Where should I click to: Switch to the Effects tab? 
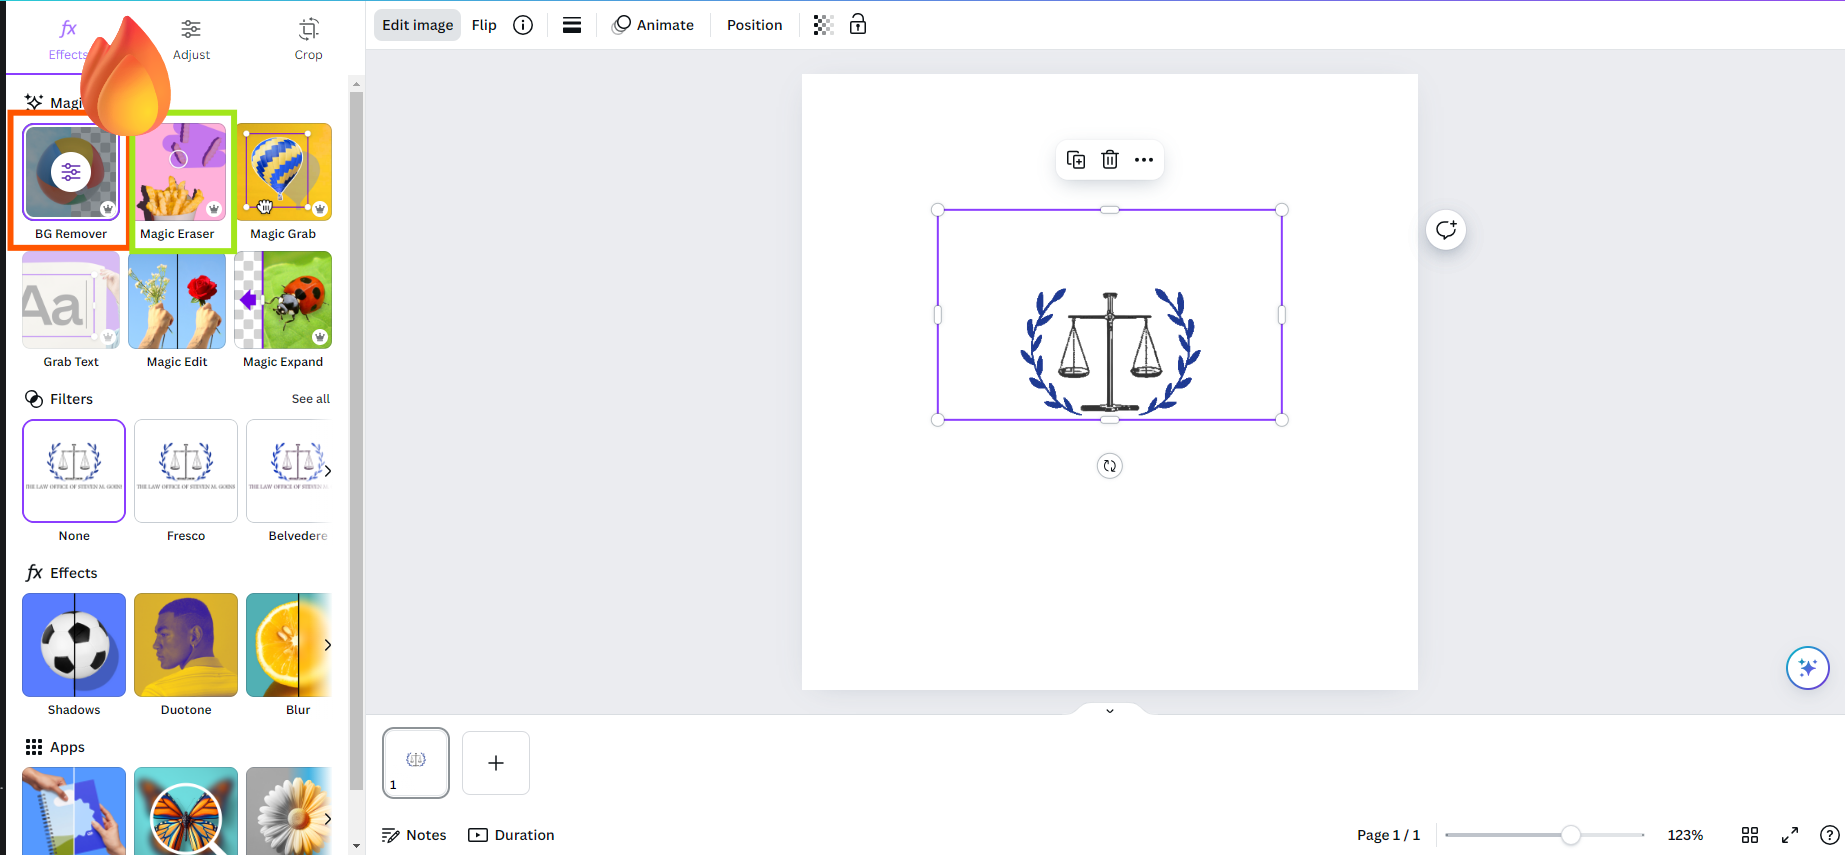tap(68, 40)
